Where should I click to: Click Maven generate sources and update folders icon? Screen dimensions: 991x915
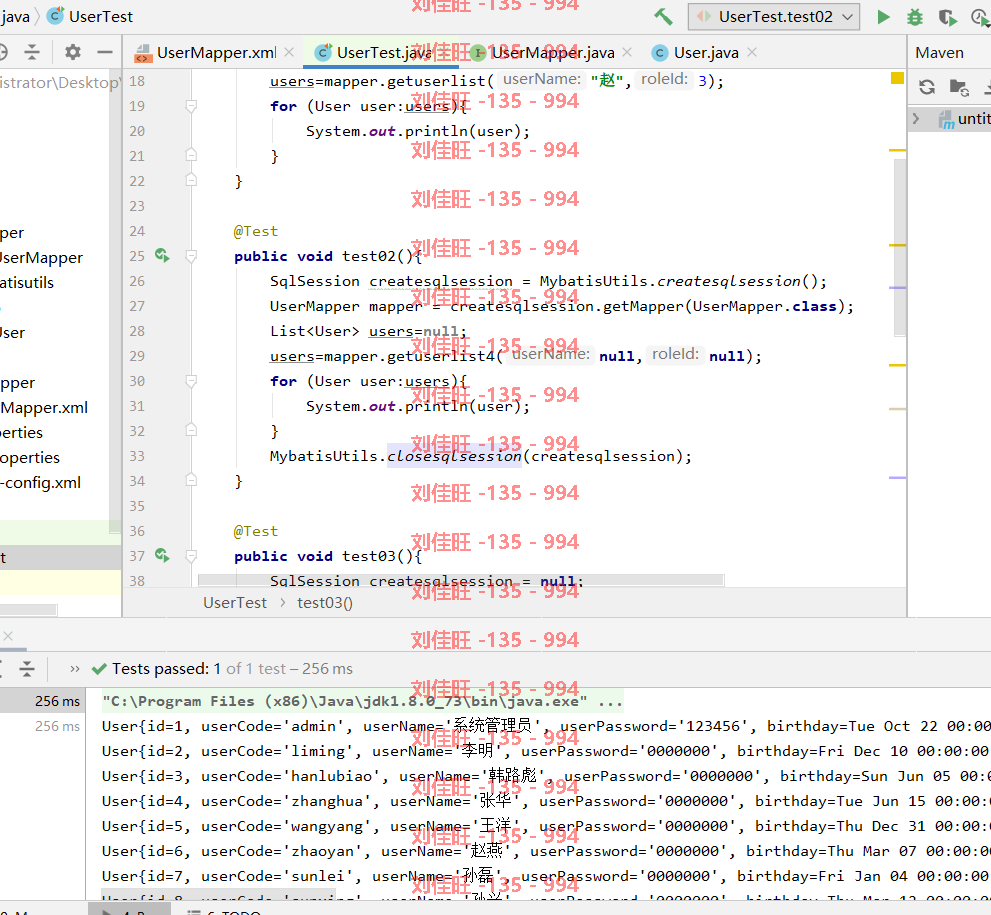coord(959,87)
